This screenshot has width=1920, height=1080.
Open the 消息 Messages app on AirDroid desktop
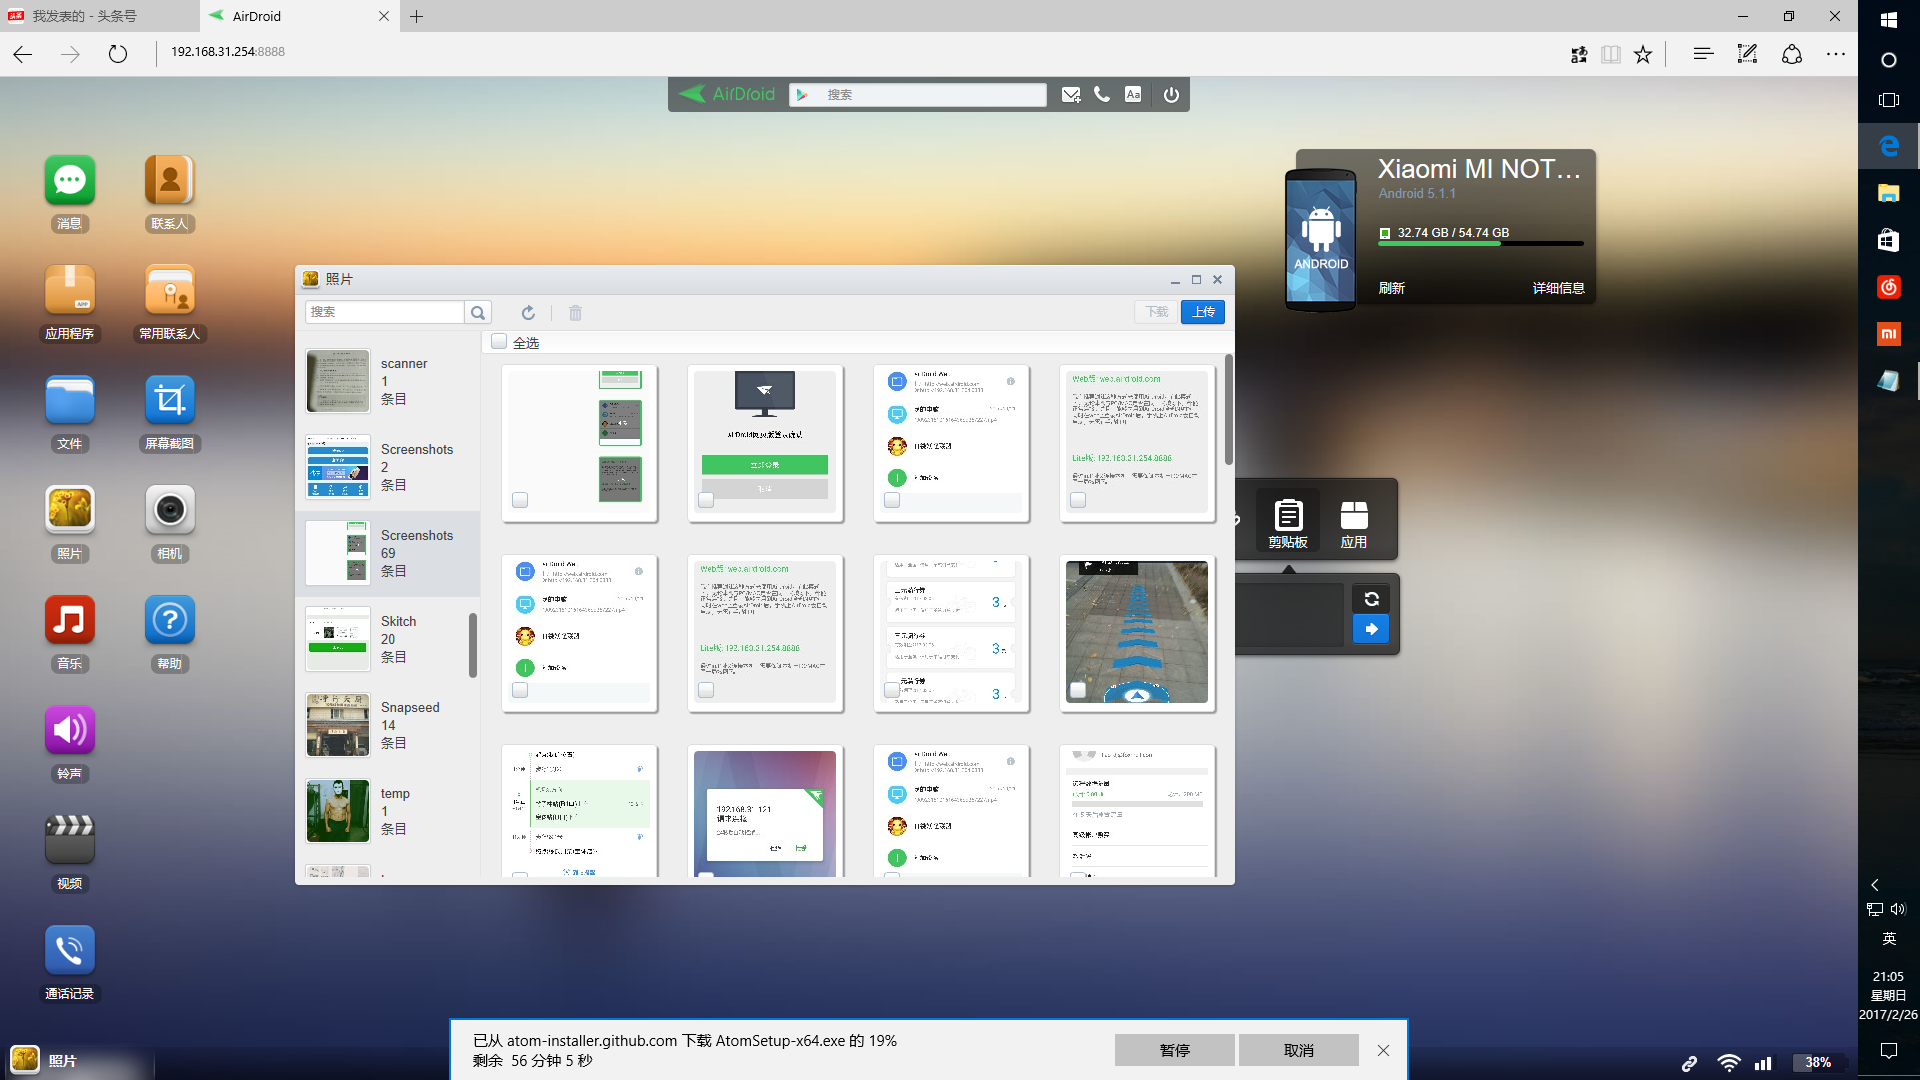point(69,180)
